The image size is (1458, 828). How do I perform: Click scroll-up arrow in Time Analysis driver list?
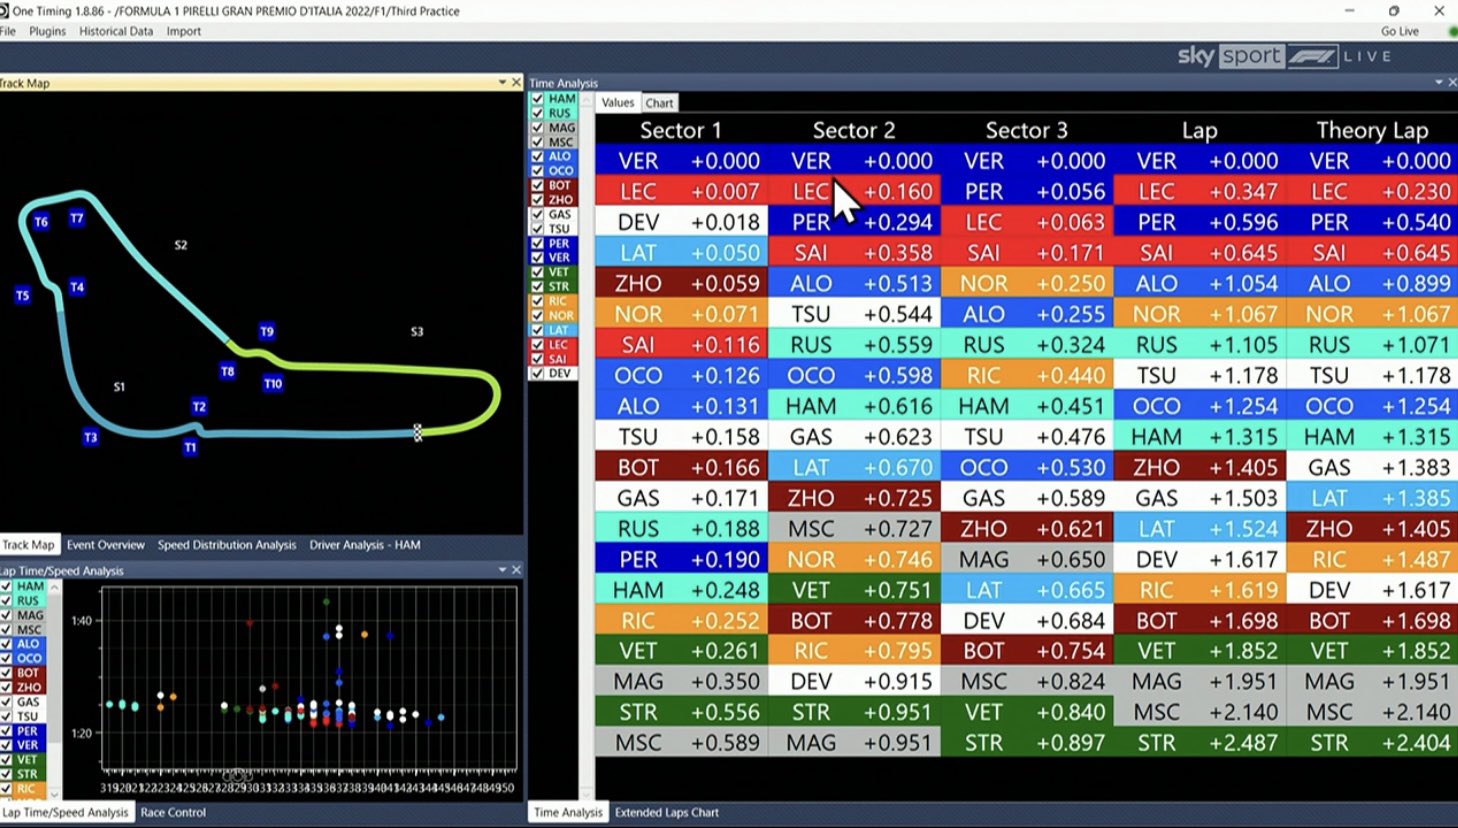tap(586, 100)
